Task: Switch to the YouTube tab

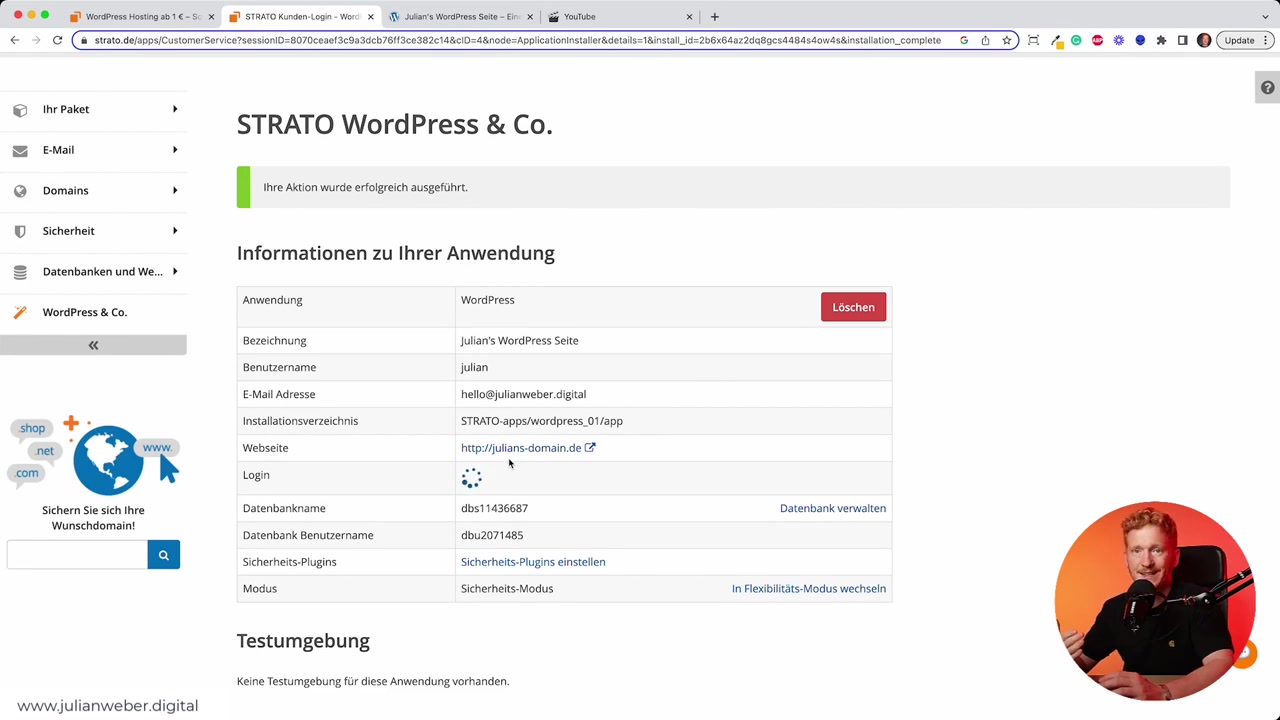Action: click(x=619, y=16)
